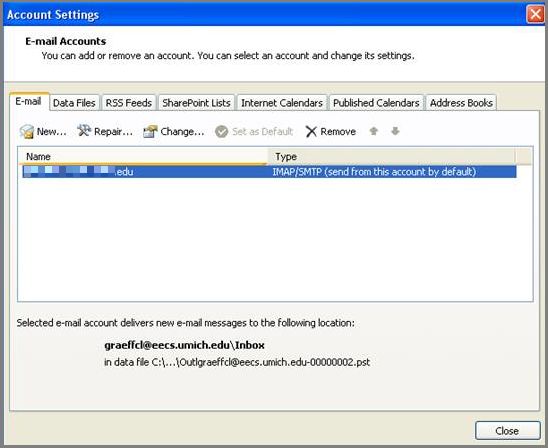Viewport: 548px width, 448px height.
Task: Switch to the Data Files tab
Action: [74, 103]
